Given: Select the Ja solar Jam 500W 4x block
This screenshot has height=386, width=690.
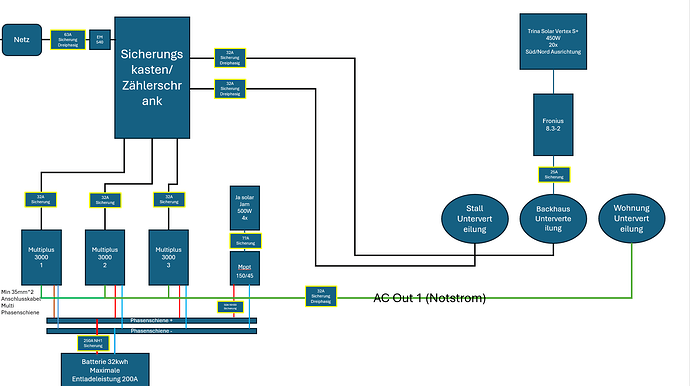Looking at the screenshot, I should click(245, 208).
